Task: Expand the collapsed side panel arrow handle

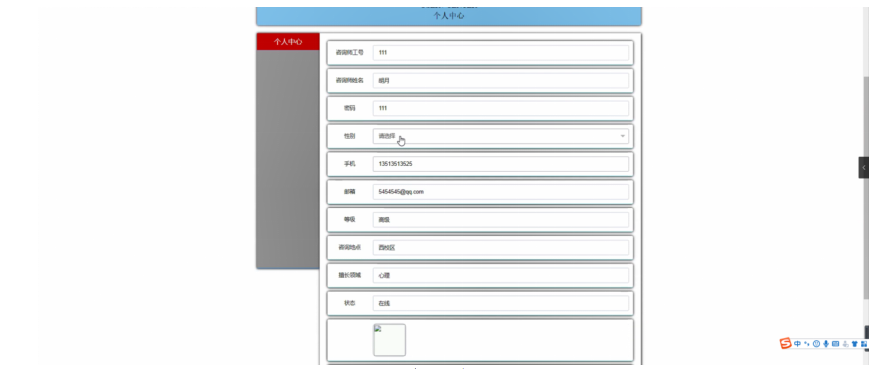Action: 863,168
